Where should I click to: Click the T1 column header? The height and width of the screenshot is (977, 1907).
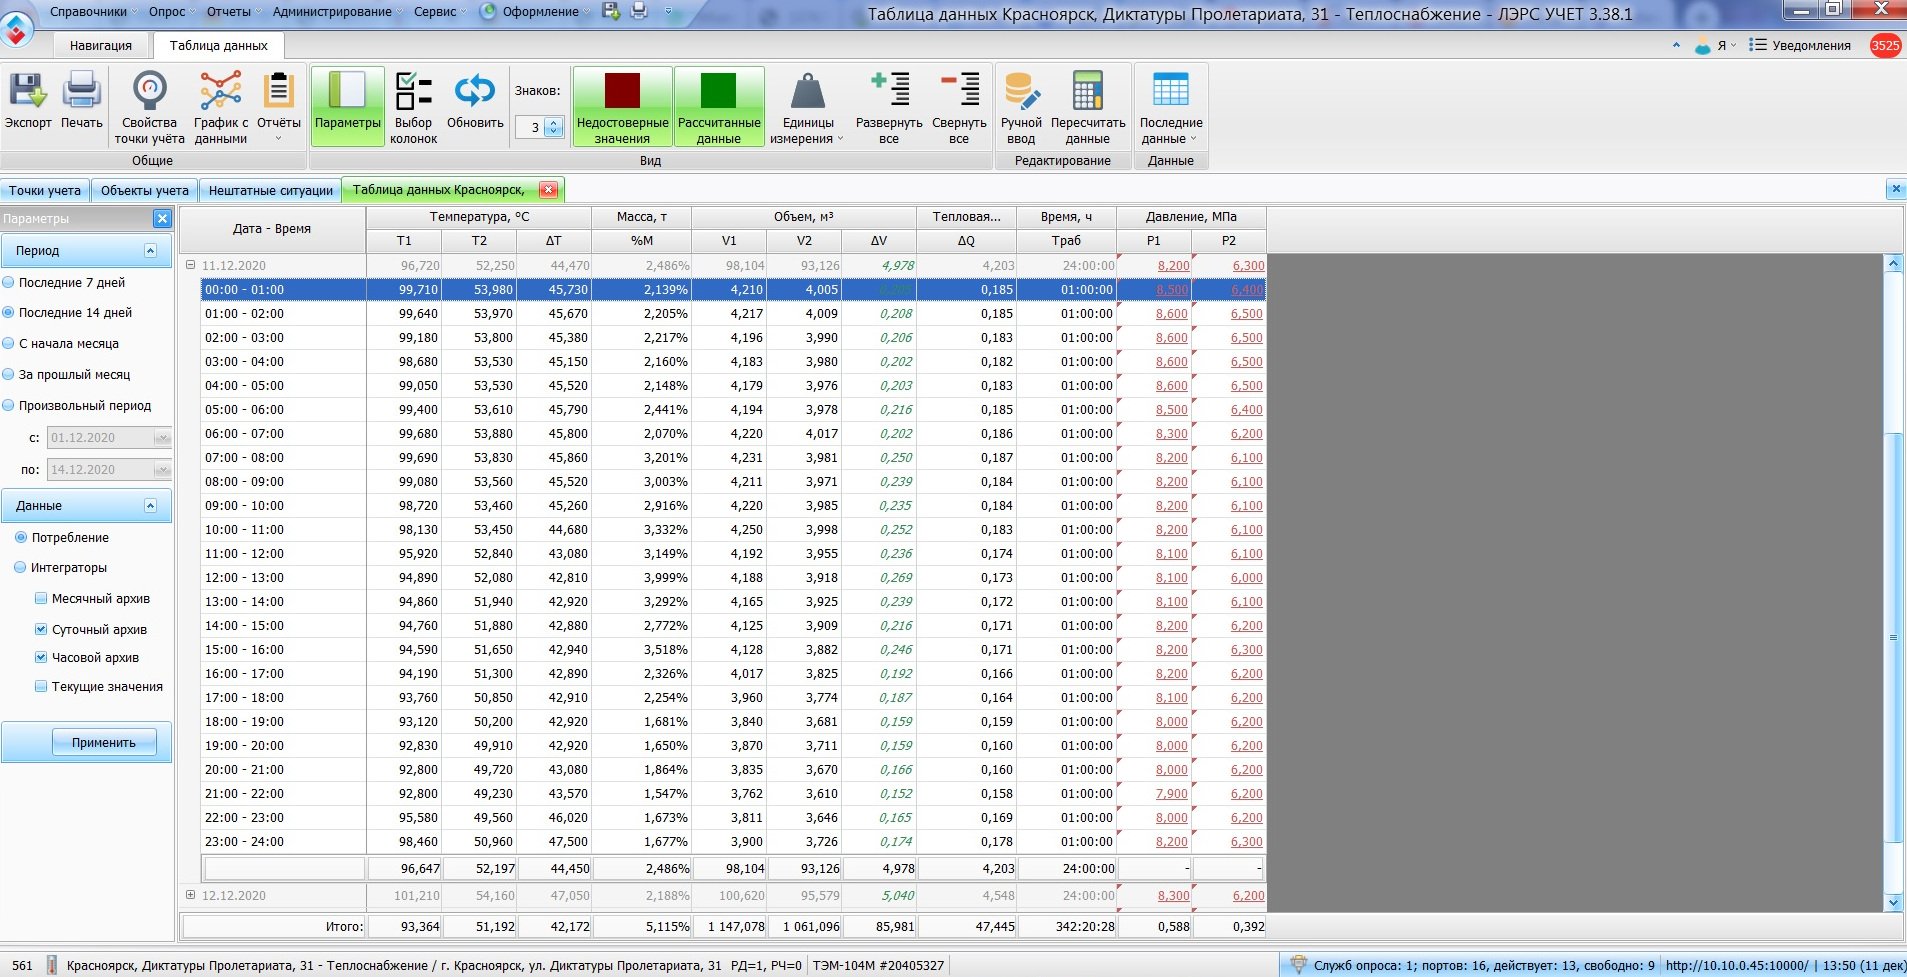404,241
